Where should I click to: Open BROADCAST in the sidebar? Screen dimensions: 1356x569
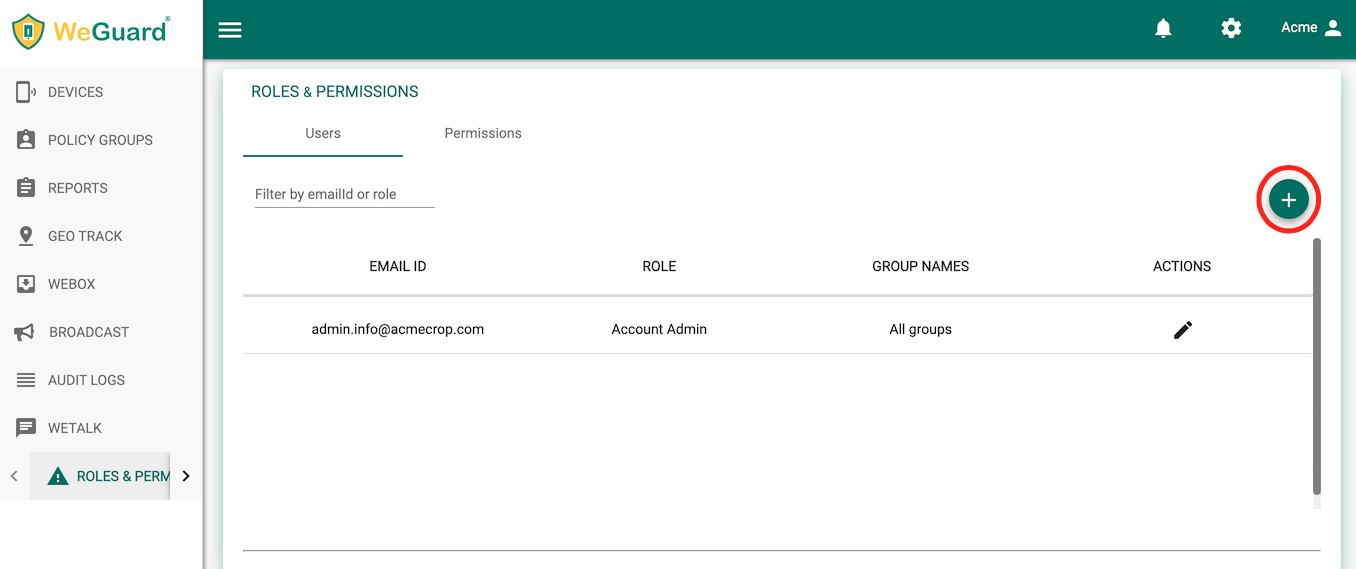(x=100, y=332)
